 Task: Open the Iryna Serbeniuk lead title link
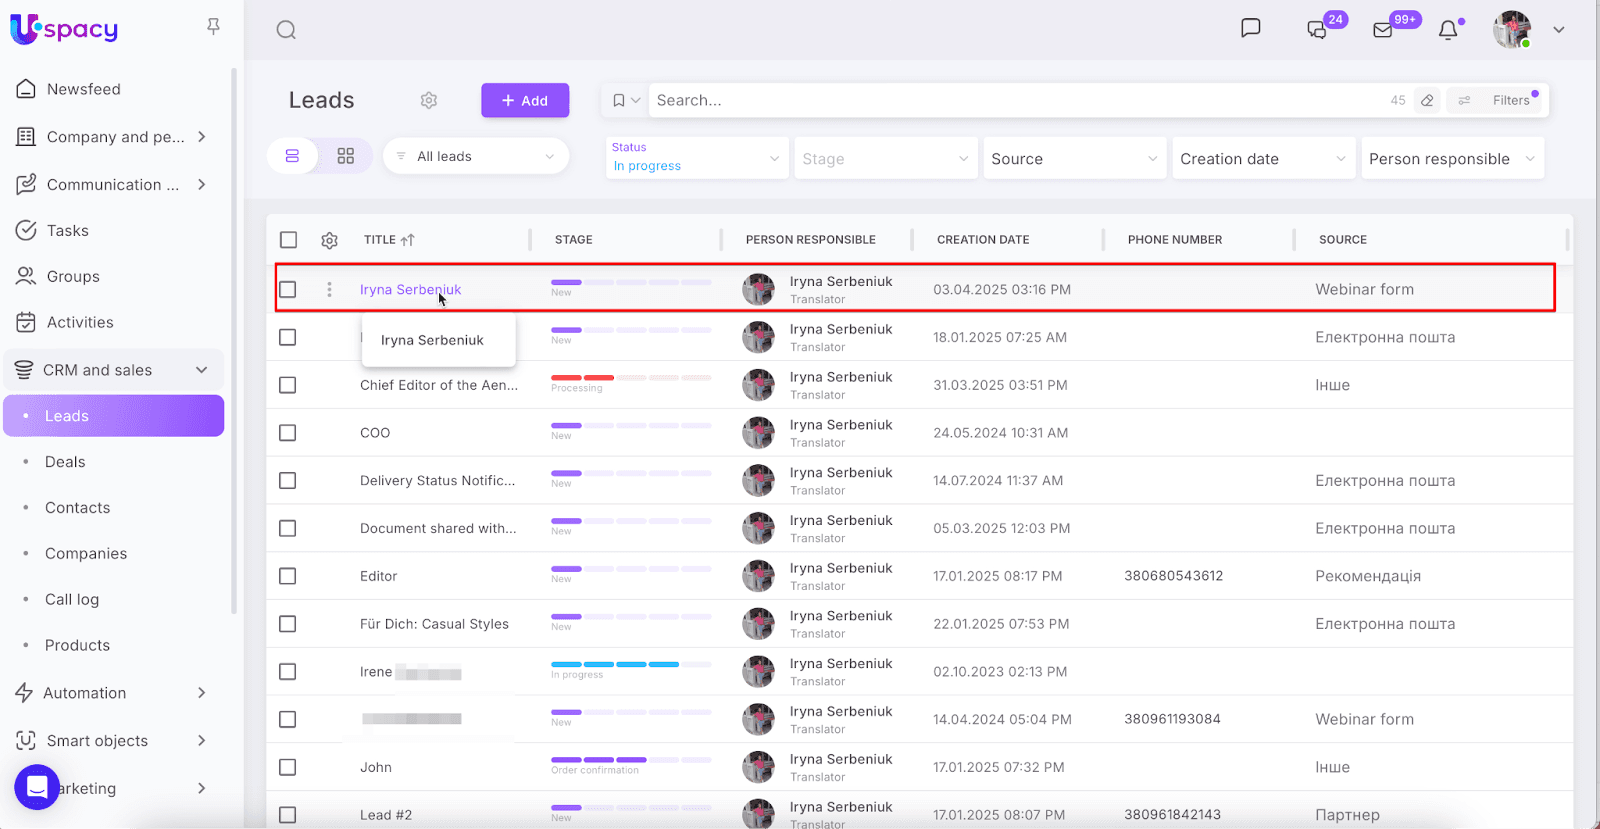pos(410,290)
